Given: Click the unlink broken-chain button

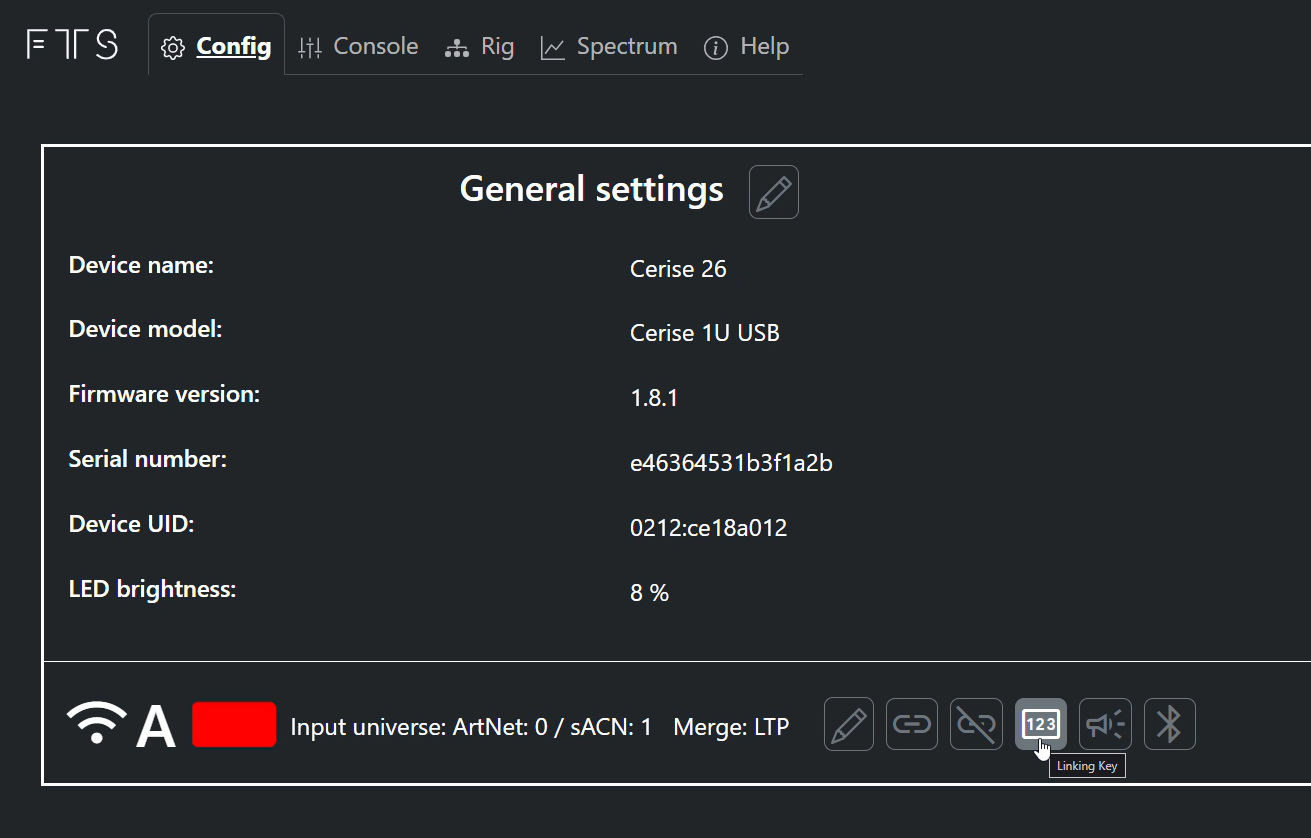Looking at the screenshot, I should click(x=976, y=724).
